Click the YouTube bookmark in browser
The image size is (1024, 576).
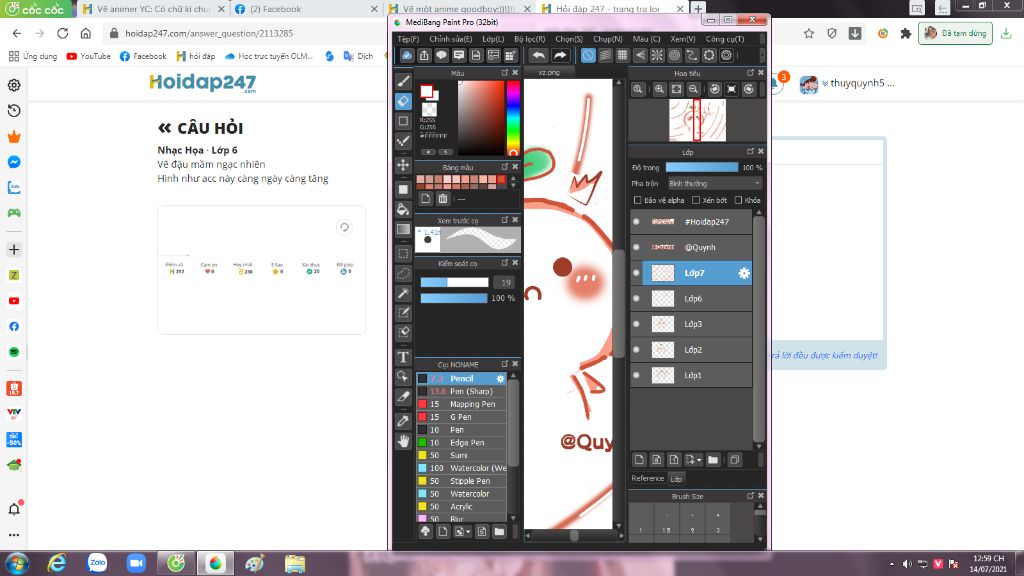89,56
